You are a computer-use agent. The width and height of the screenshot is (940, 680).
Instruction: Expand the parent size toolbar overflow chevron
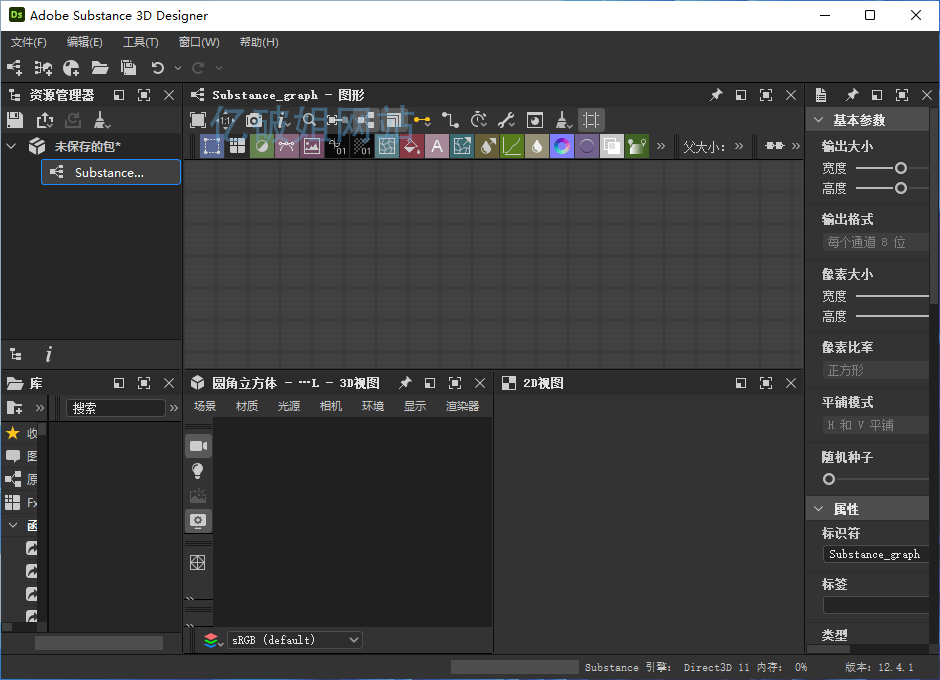coord(739,146)
